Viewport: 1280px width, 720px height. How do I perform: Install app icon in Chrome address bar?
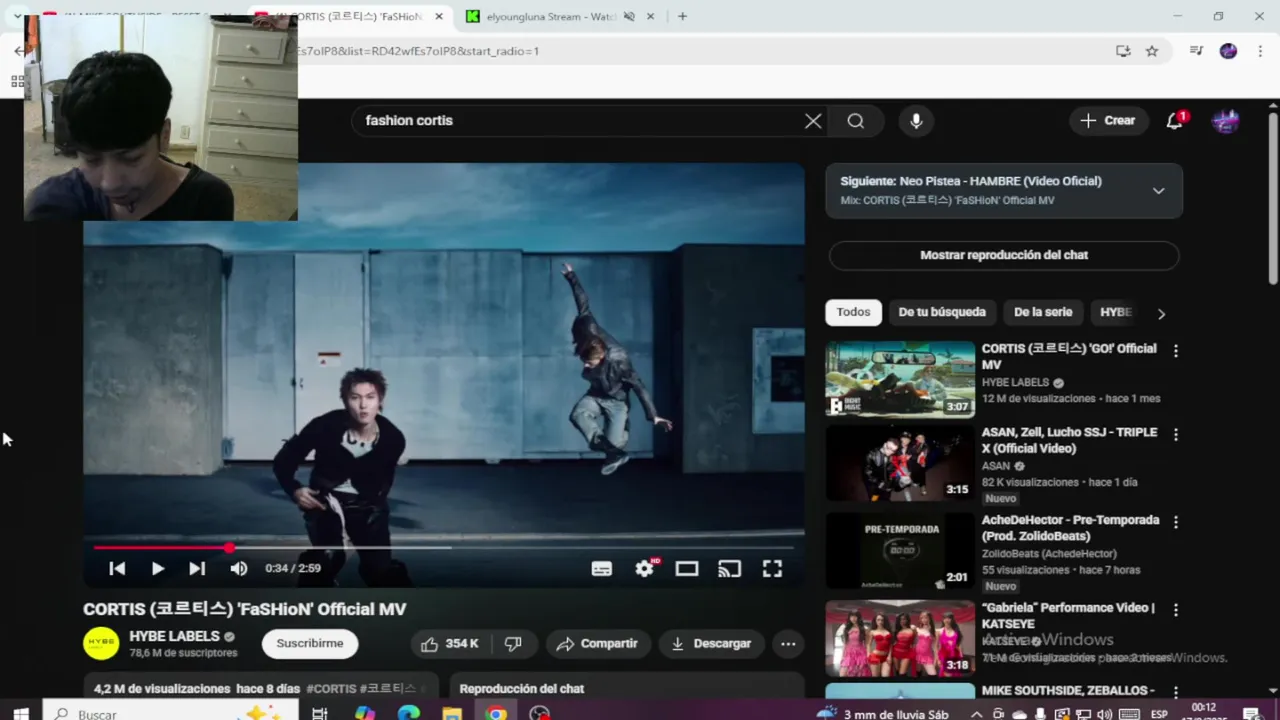click(1123, 51)
